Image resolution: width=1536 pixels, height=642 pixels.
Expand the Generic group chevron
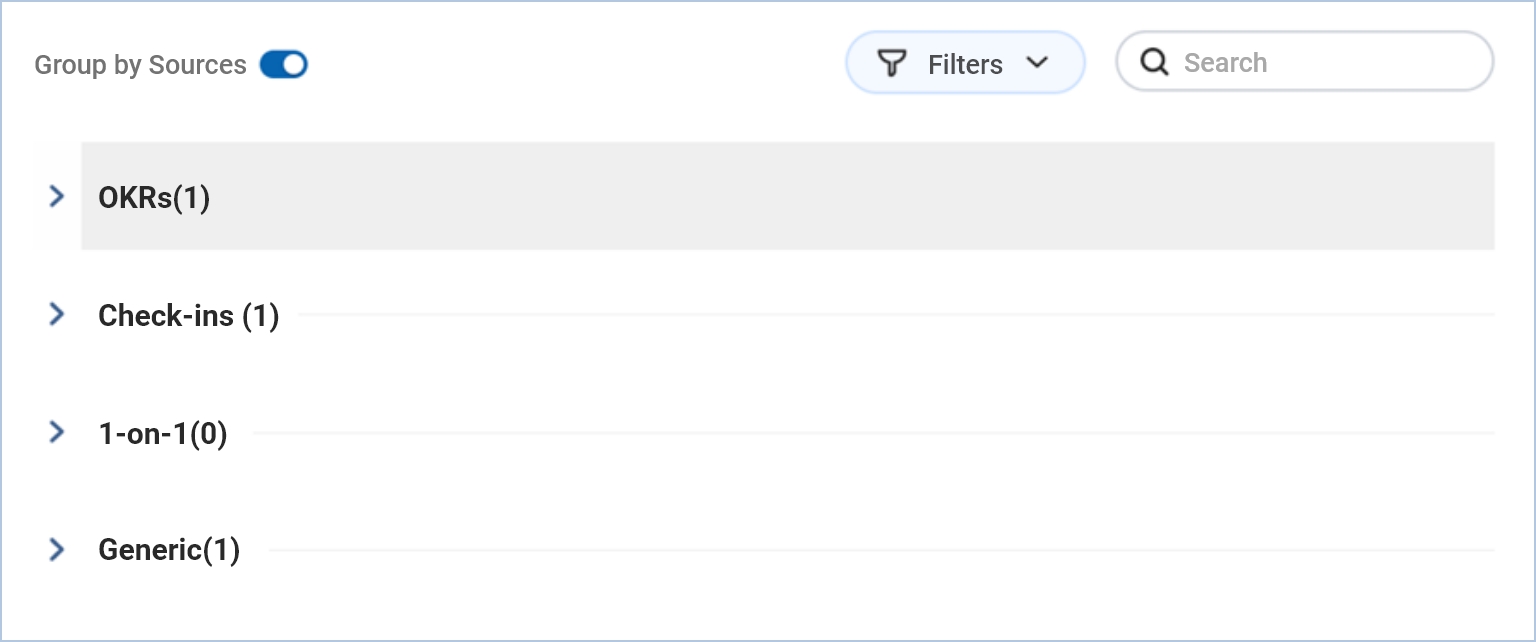point(57,549)
